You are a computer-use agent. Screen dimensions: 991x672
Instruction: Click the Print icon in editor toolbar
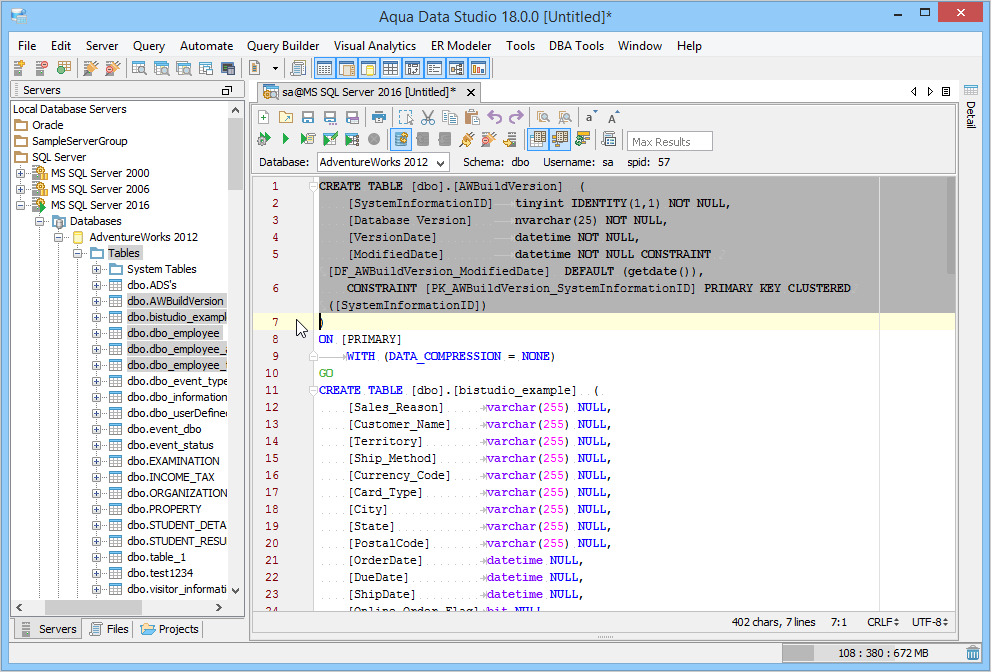pyautogui.click(x=378, y=117)
